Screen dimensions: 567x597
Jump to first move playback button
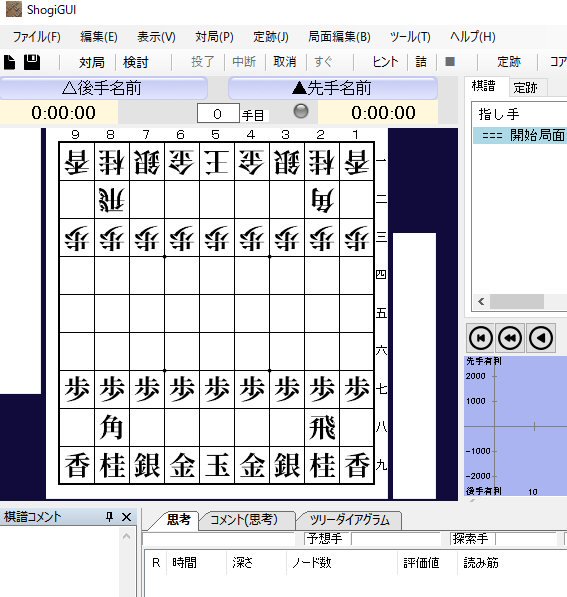click(481, 338)
